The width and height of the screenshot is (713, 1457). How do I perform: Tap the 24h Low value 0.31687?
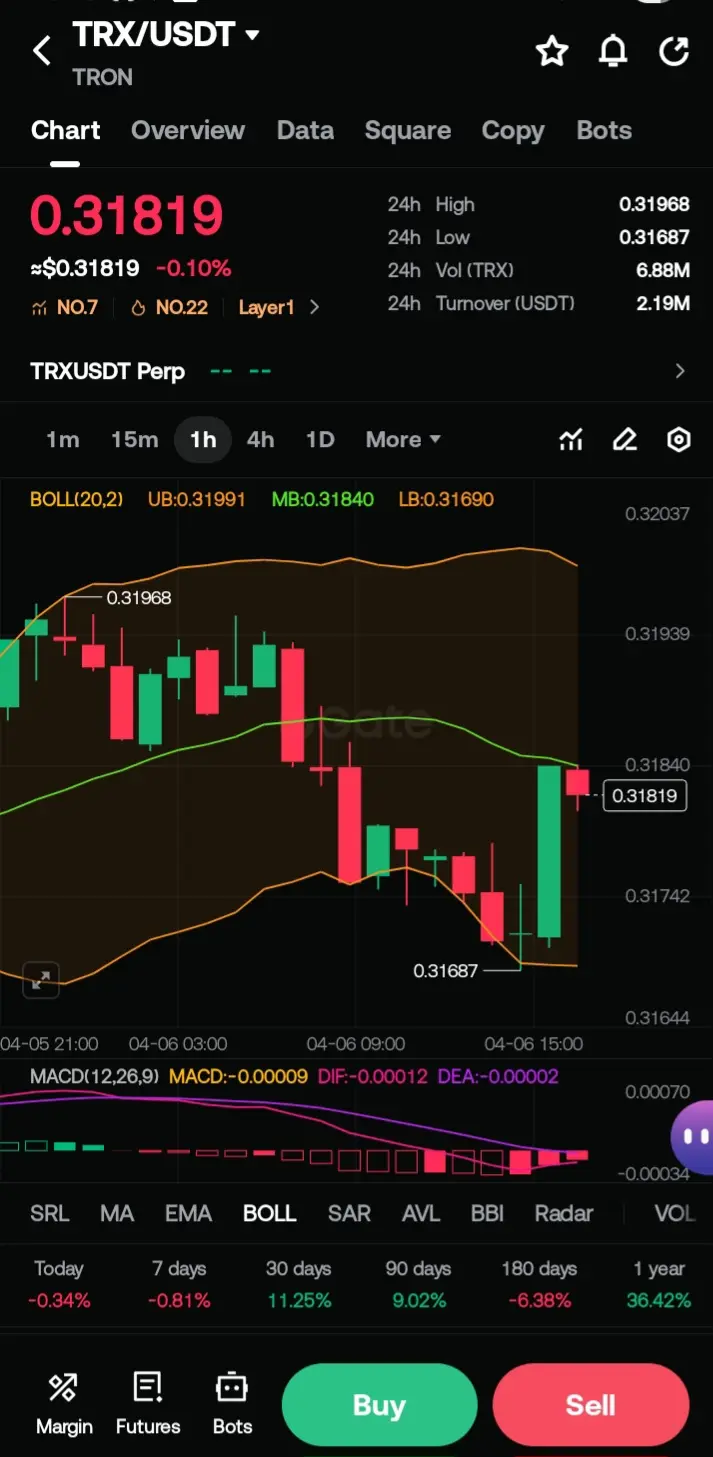[x=654, y=238]
